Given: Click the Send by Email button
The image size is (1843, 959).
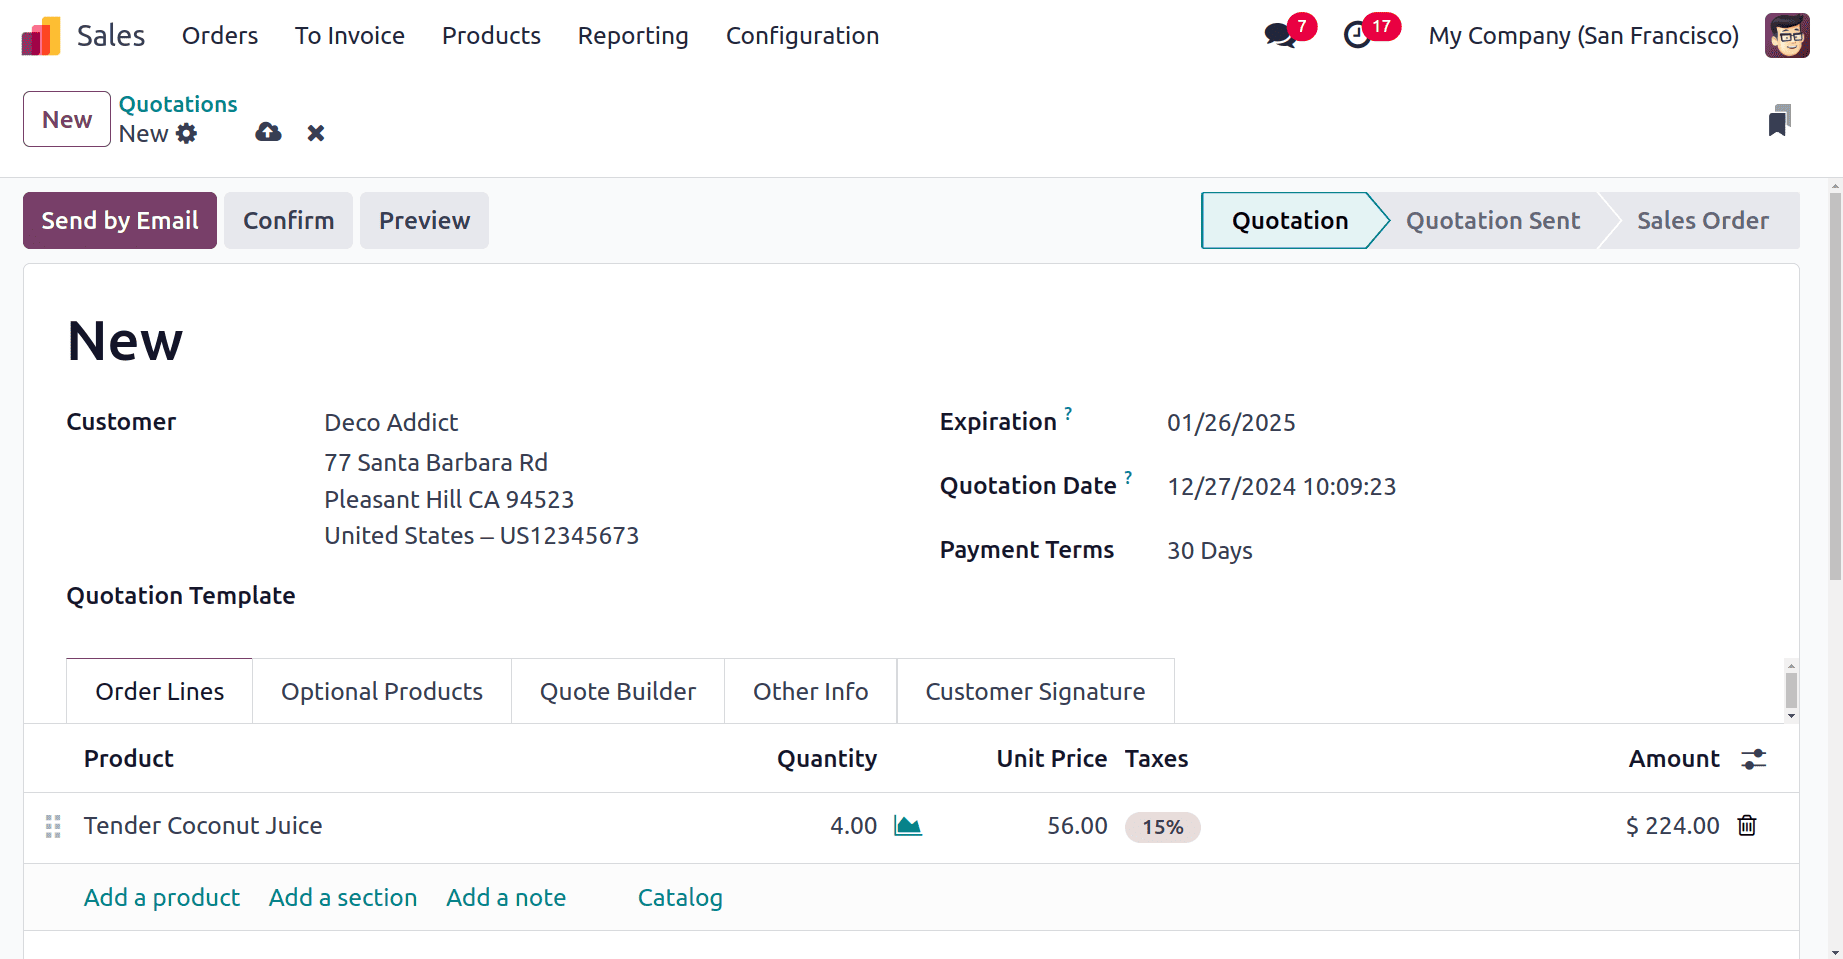Looking at the screenshot, I should pos(120,220).
